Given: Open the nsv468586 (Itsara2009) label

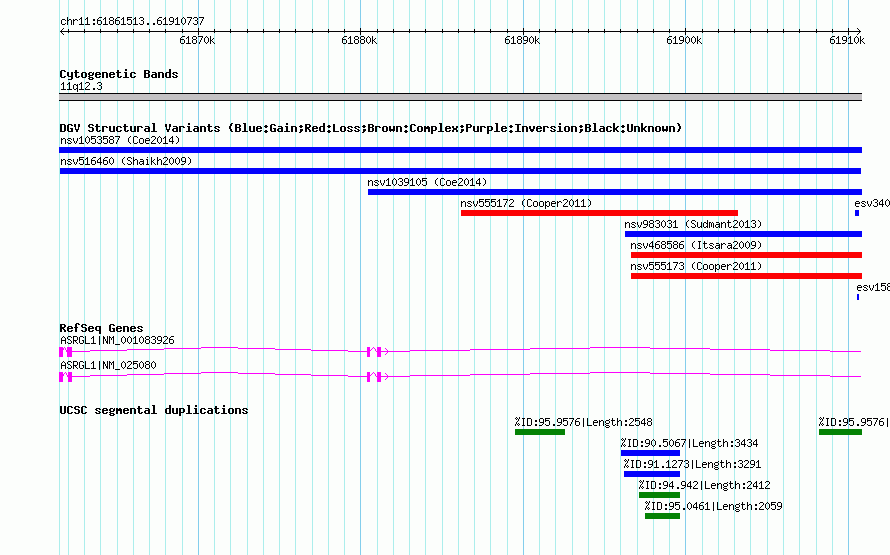Looking at the screenshot, I should point(696,245).
